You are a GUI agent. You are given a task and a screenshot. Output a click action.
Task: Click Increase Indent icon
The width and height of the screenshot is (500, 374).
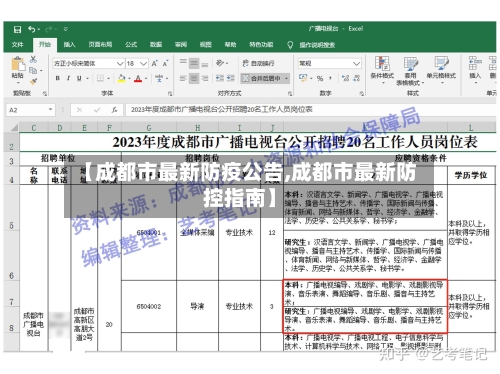coord(231,78)
